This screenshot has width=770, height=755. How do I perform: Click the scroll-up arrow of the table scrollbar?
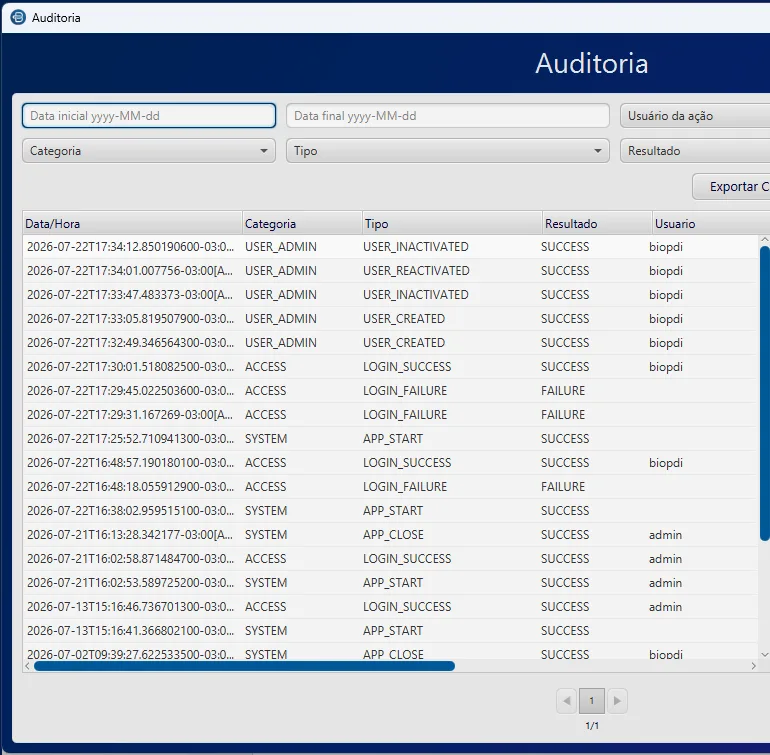[765, 240]
